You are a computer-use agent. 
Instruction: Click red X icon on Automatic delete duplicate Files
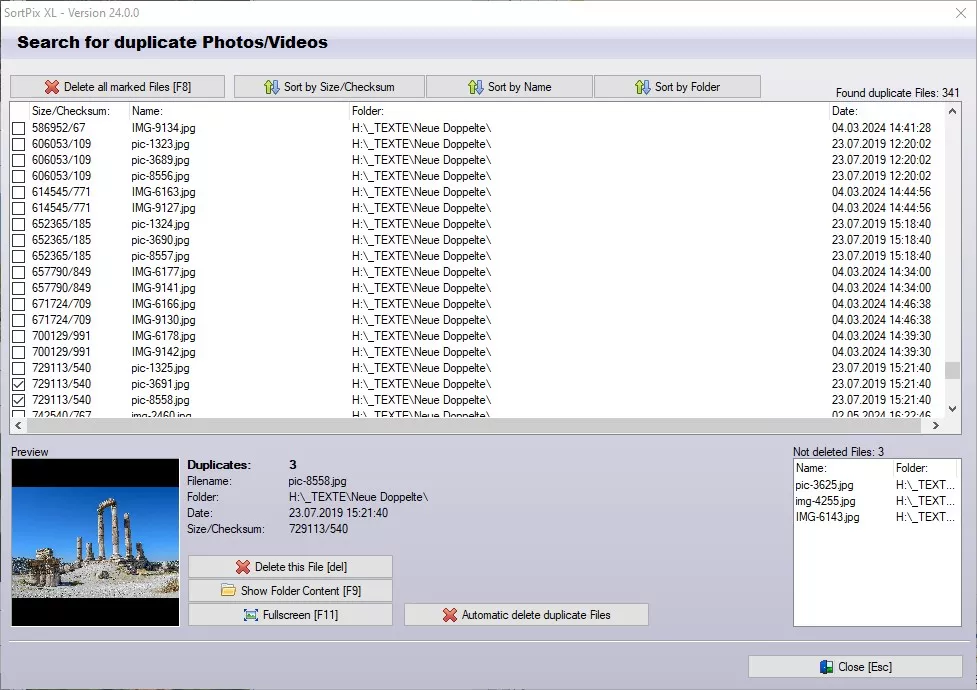coord(449,615)
